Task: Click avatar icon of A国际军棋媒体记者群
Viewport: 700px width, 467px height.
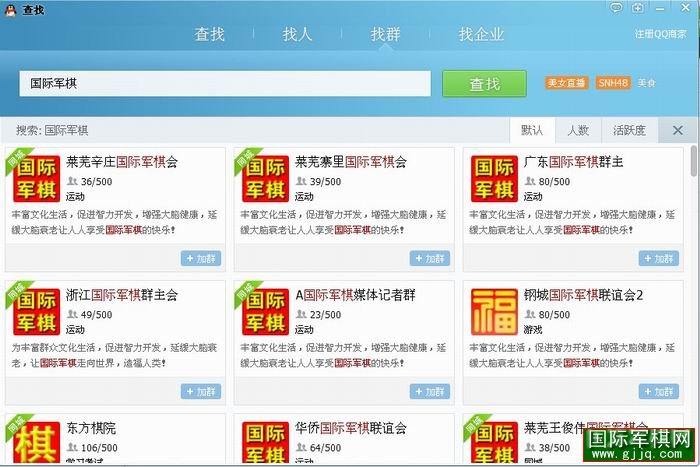Action: tap(266, 310)
